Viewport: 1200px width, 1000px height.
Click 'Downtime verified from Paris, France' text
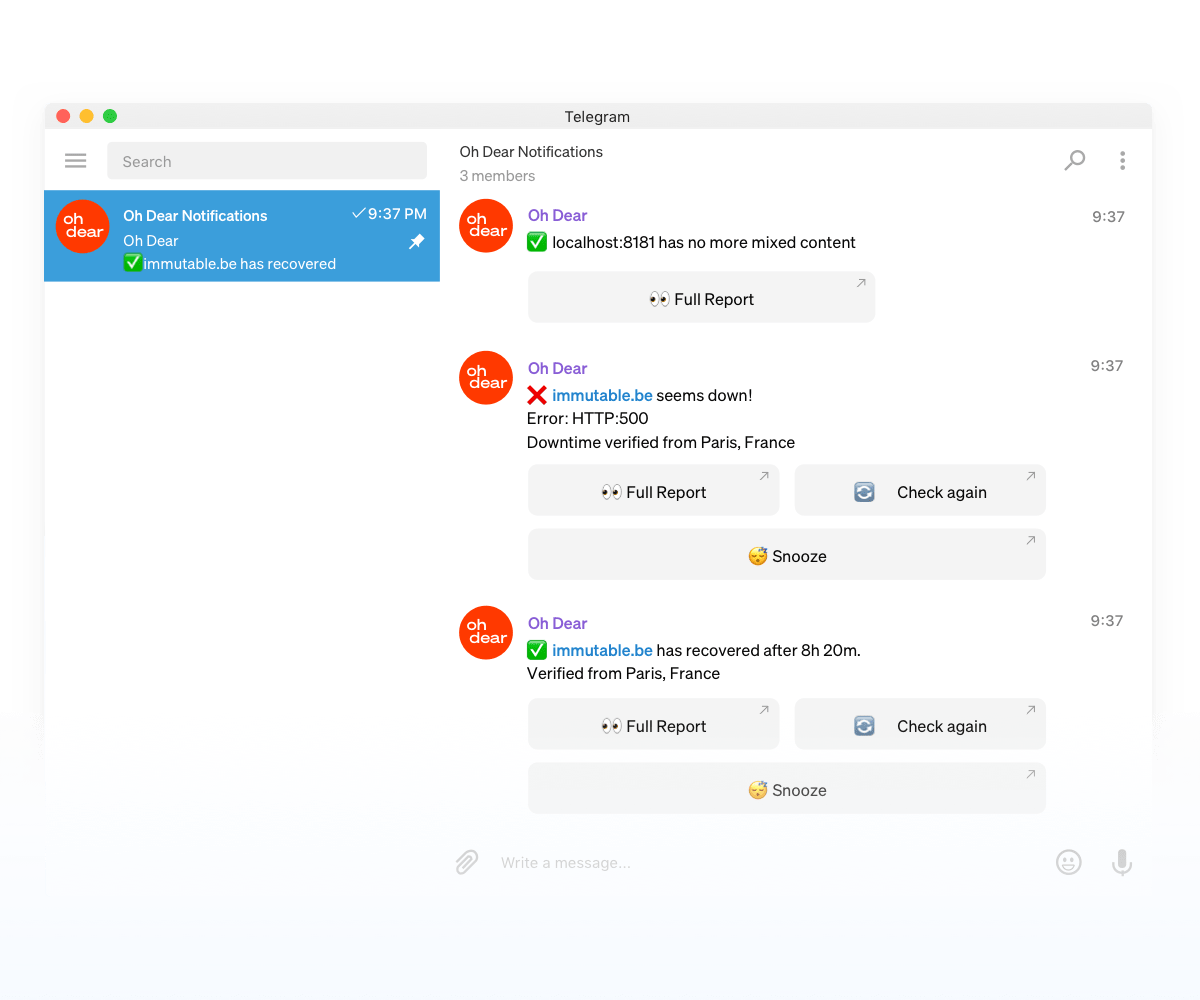661,443
